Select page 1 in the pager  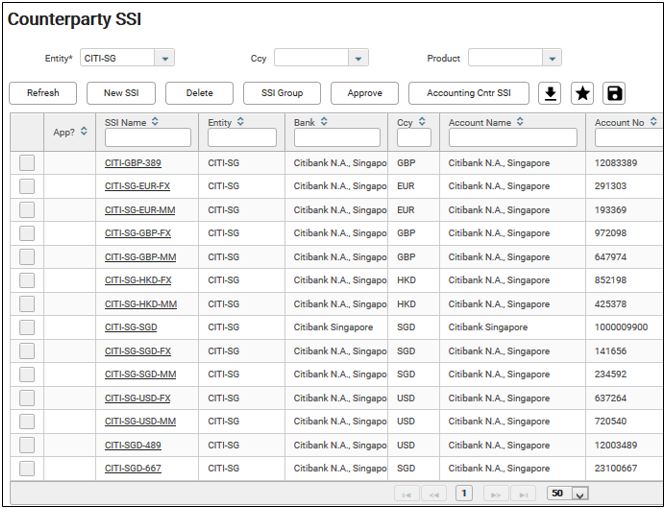pos(464,493)
